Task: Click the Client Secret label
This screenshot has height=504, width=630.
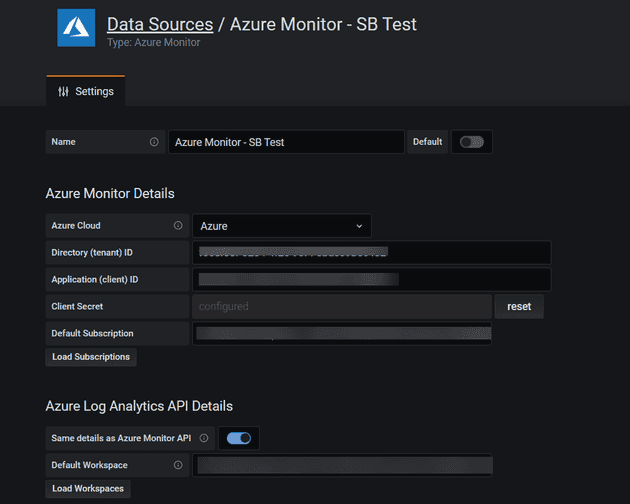Action: (x=77, y=306)
